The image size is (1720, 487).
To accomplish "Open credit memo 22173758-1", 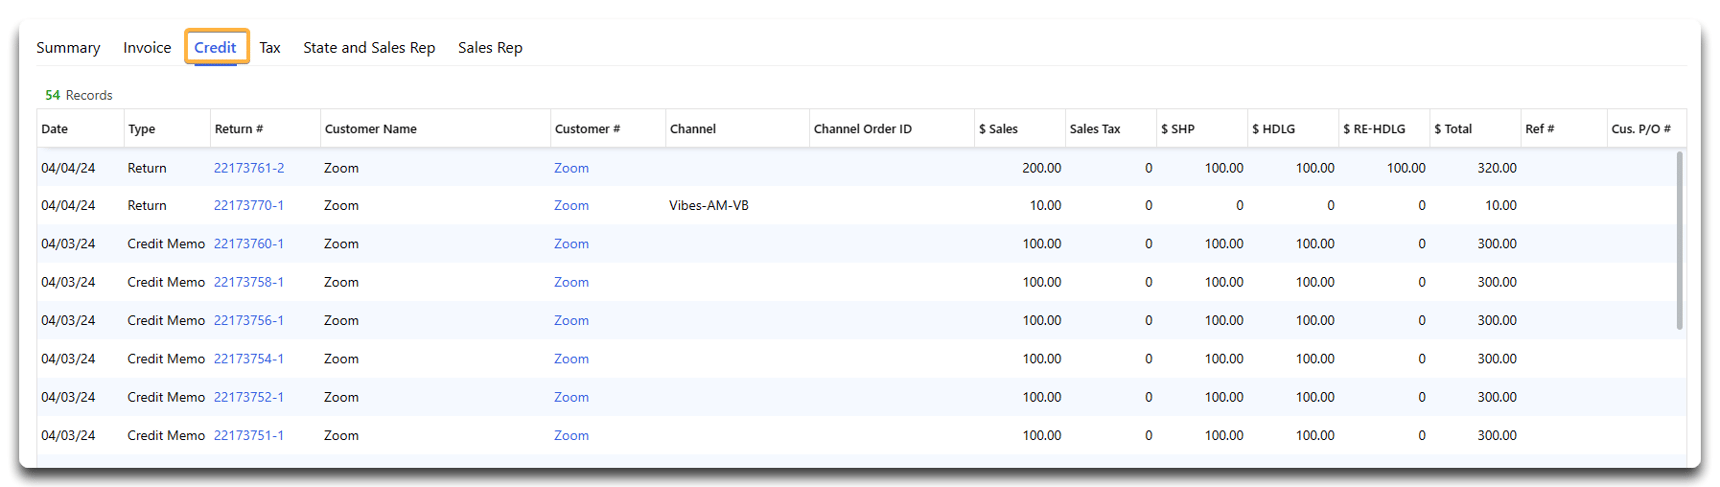I will tap(249, 283).
